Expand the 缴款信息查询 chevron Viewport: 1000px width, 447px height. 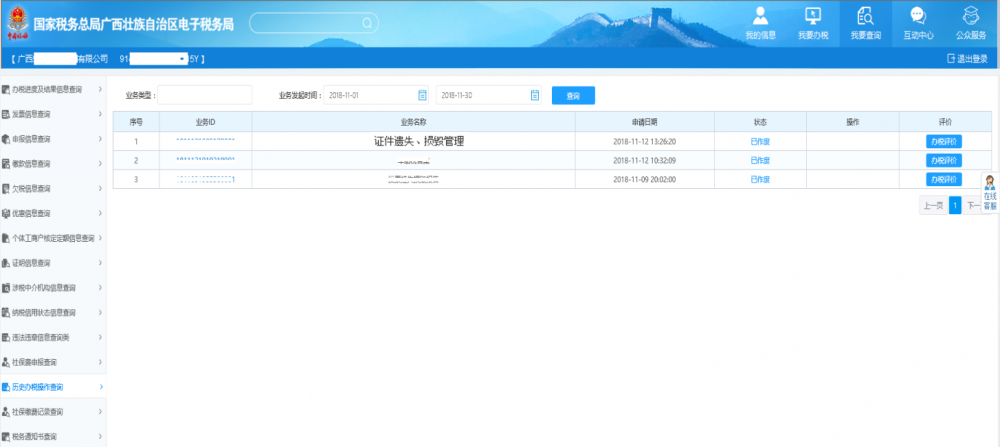100,164
